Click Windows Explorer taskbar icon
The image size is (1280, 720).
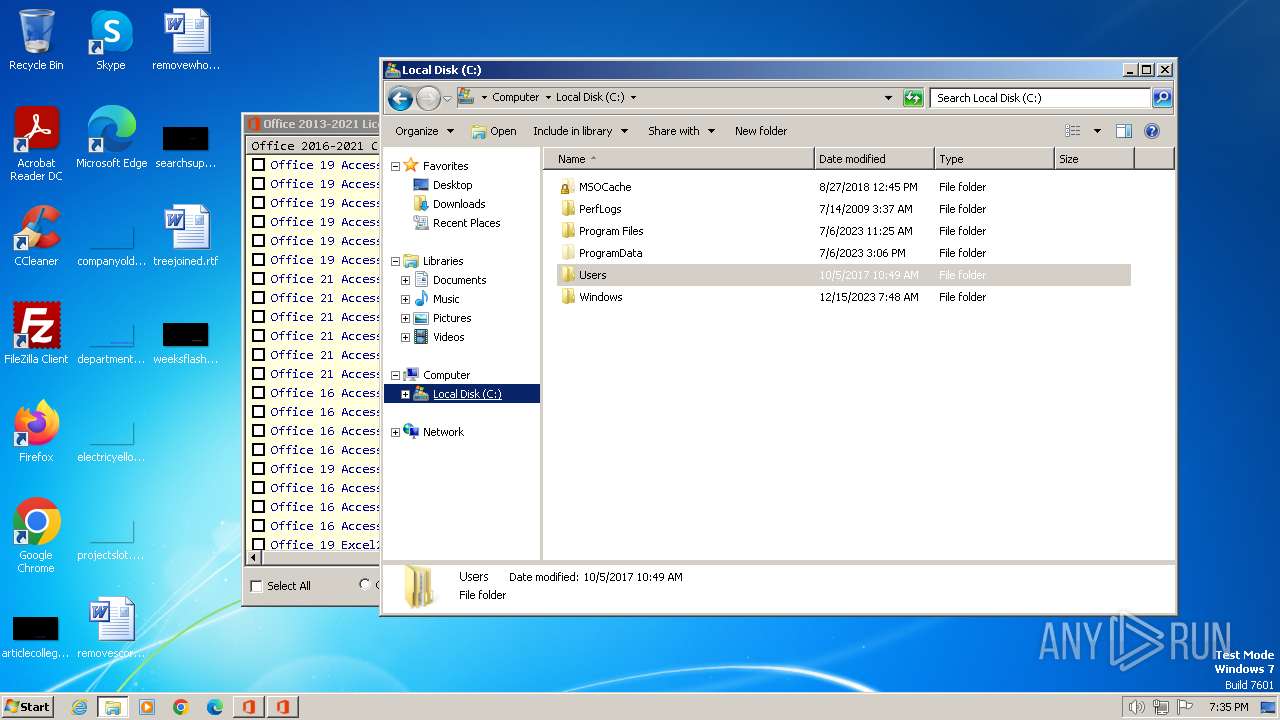[x=113, y=707]
